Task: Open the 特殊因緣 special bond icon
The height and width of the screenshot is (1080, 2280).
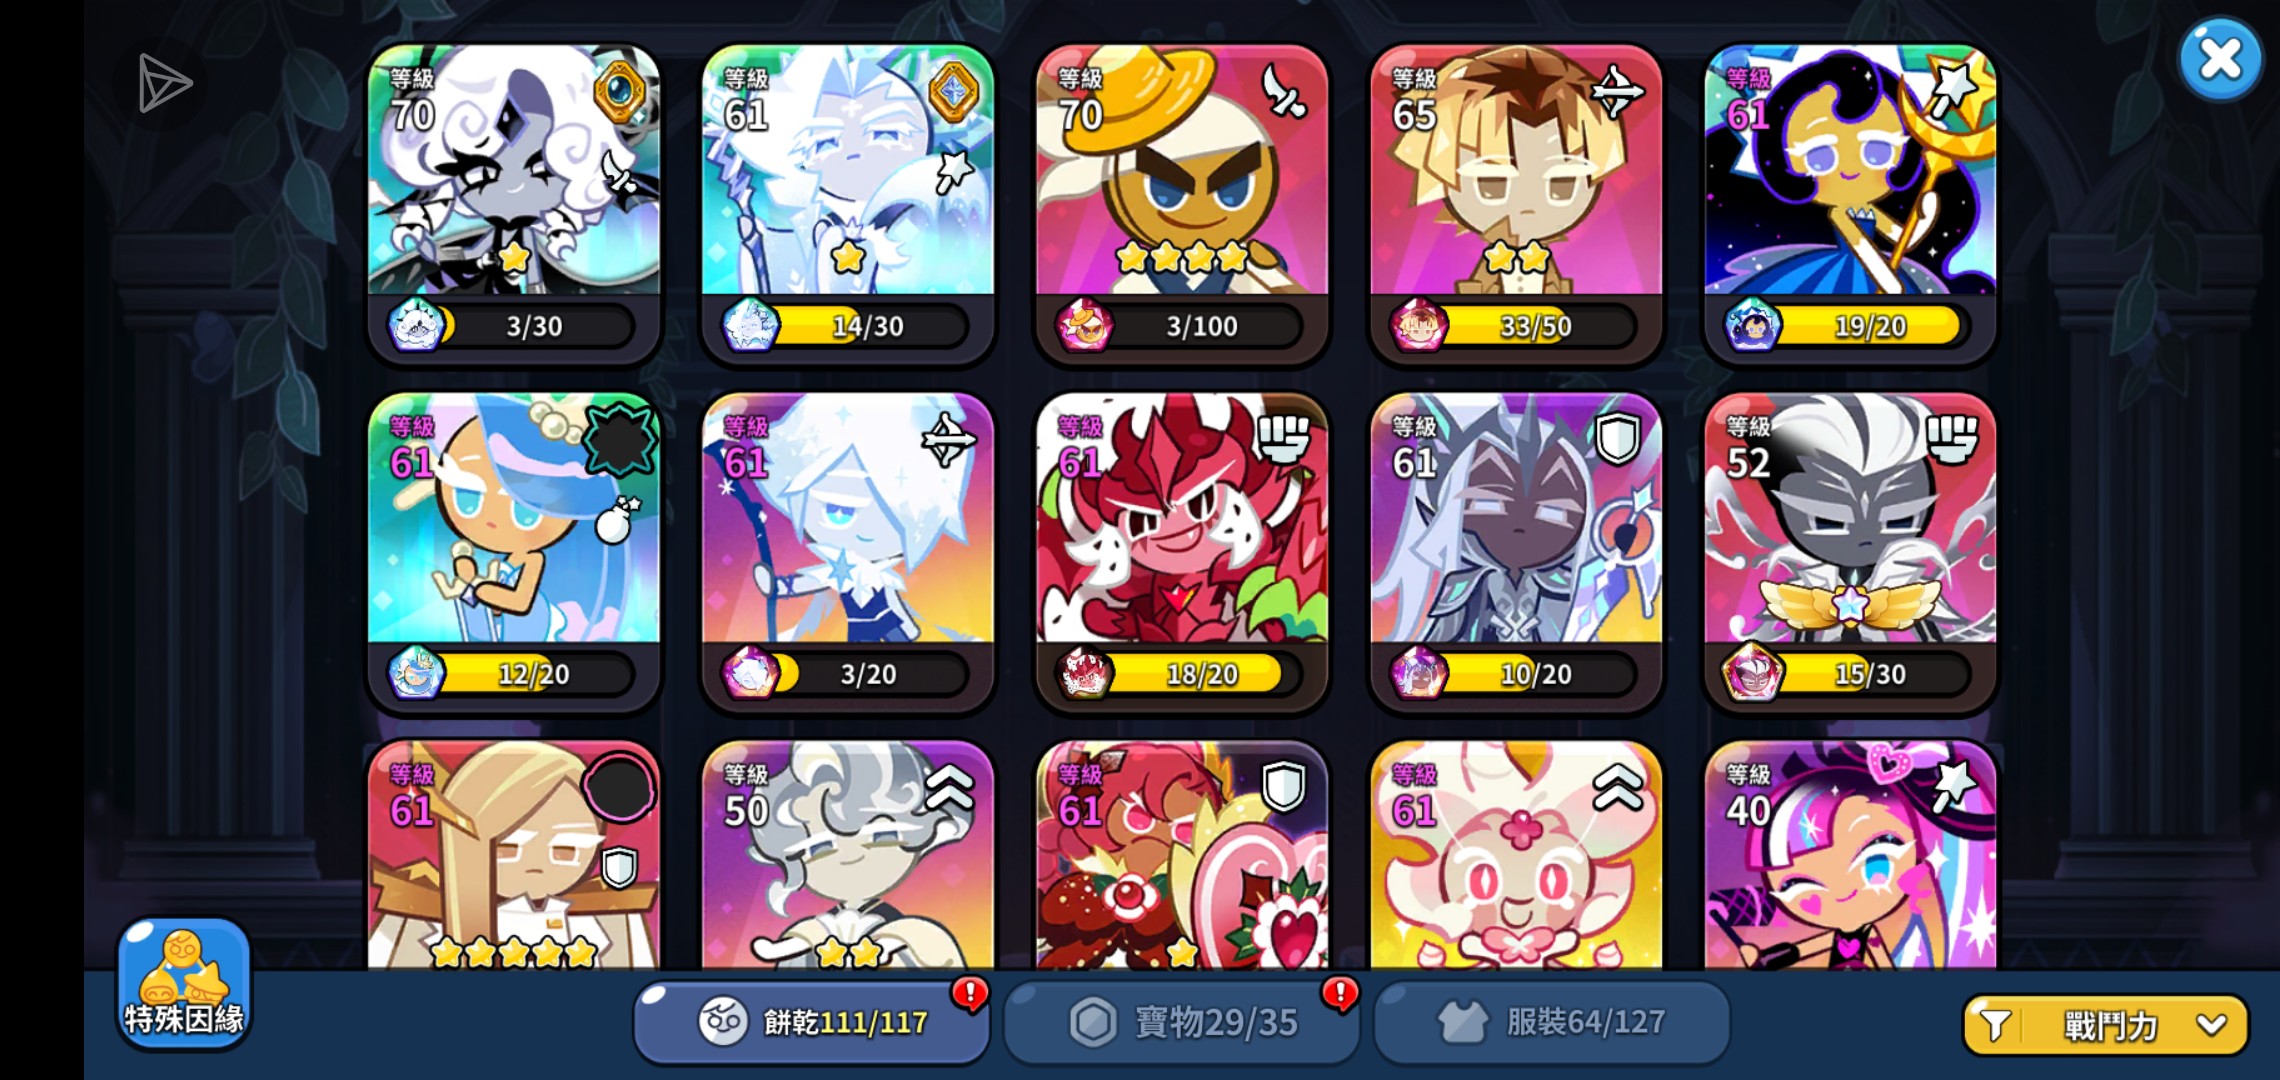Action: coord(184,983)
